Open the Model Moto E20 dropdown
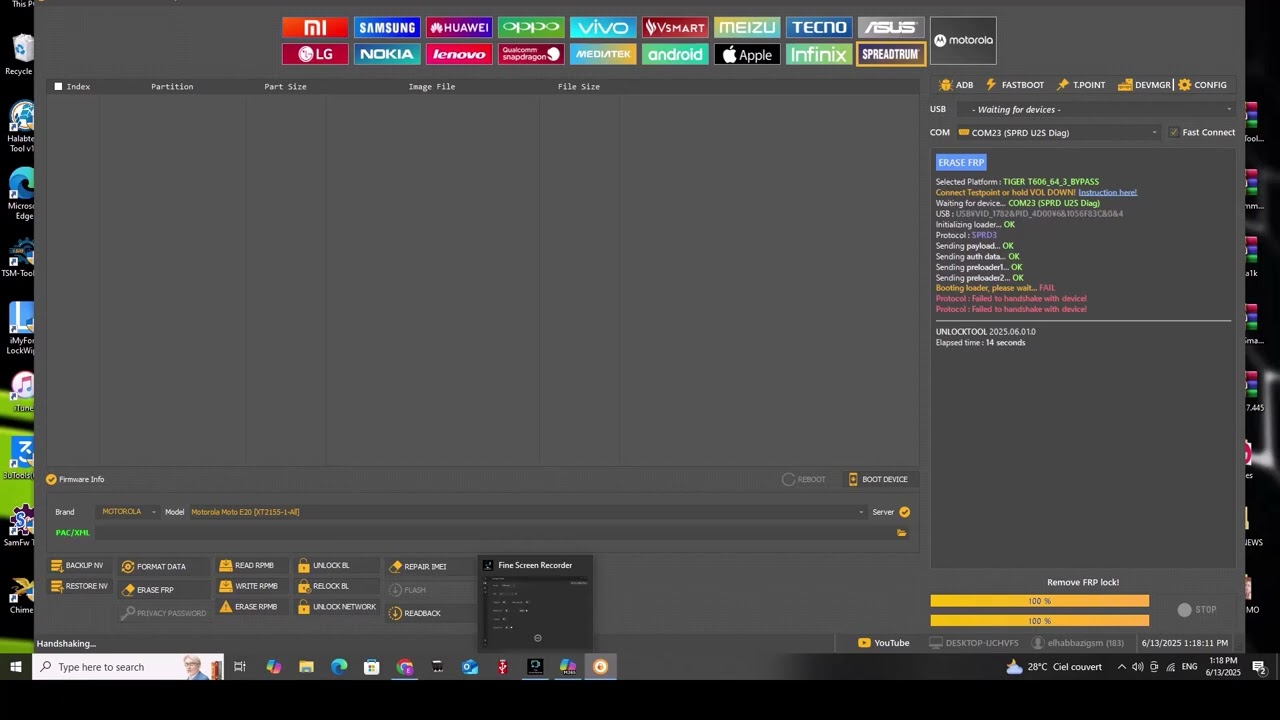 click(527, 512)
